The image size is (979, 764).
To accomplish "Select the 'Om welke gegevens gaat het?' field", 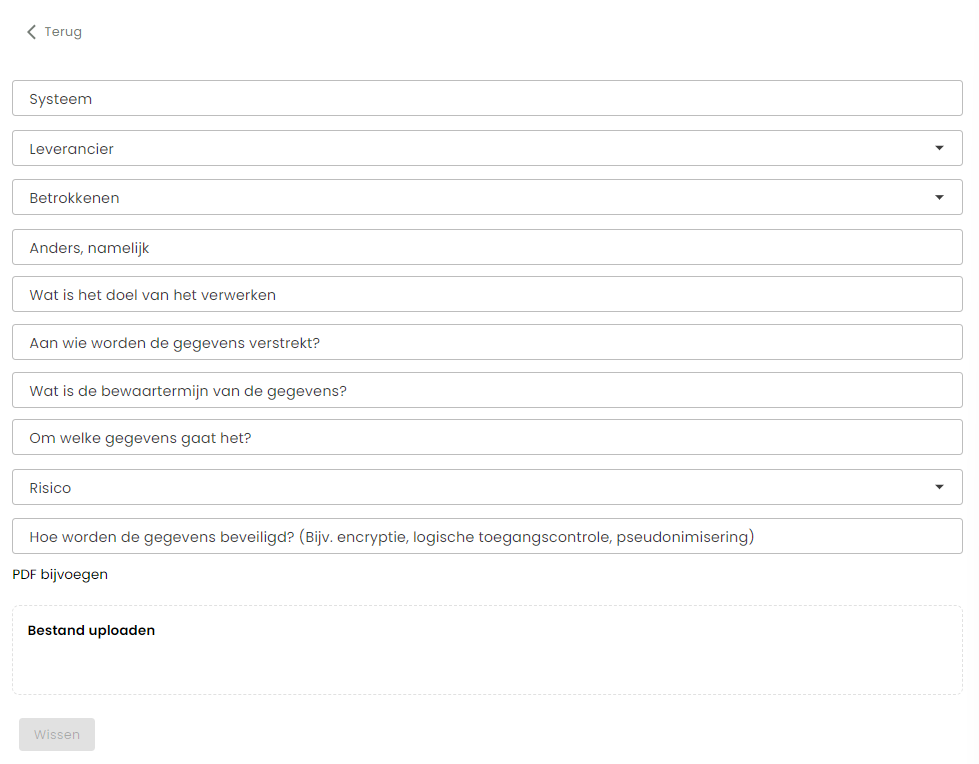I will coord(487,437).
